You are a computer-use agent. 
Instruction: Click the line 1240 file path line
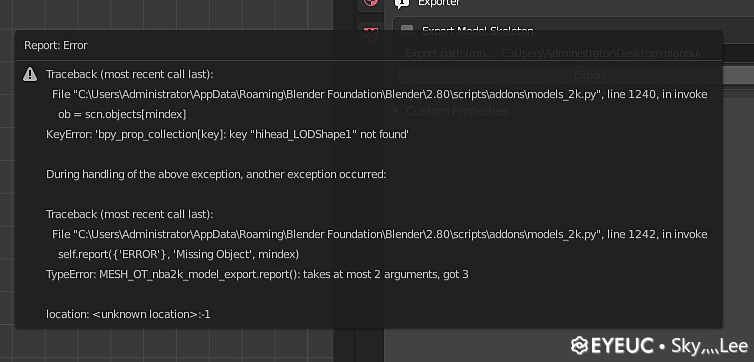click(x=379, y=94)
